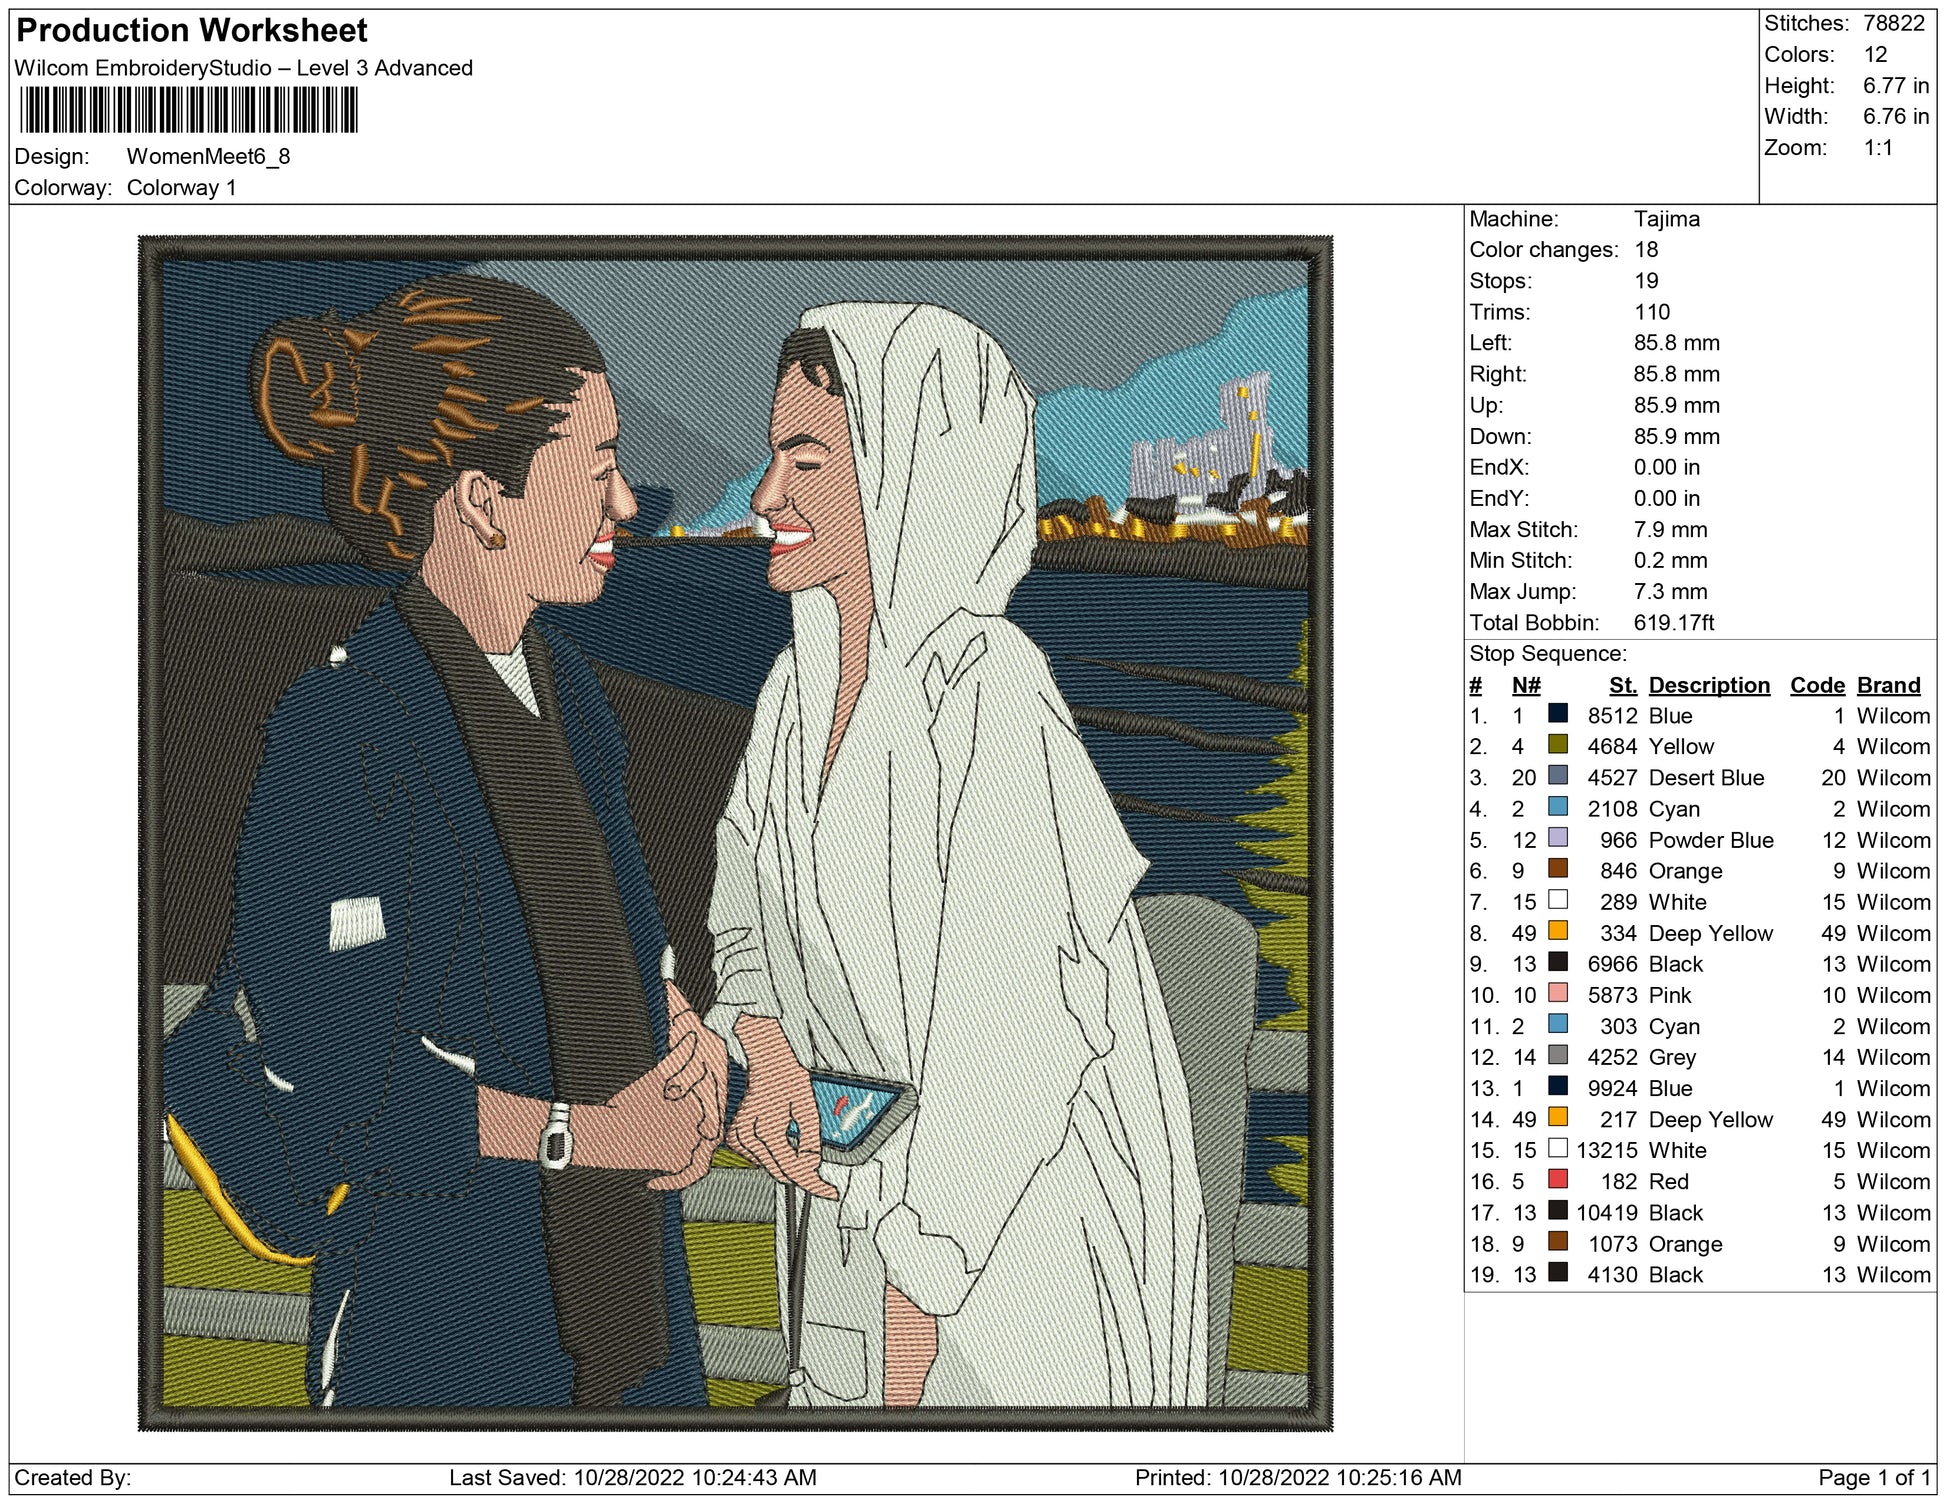
Task: Click the Desert Blue color swatch
Action: [x=1557, y=776]
